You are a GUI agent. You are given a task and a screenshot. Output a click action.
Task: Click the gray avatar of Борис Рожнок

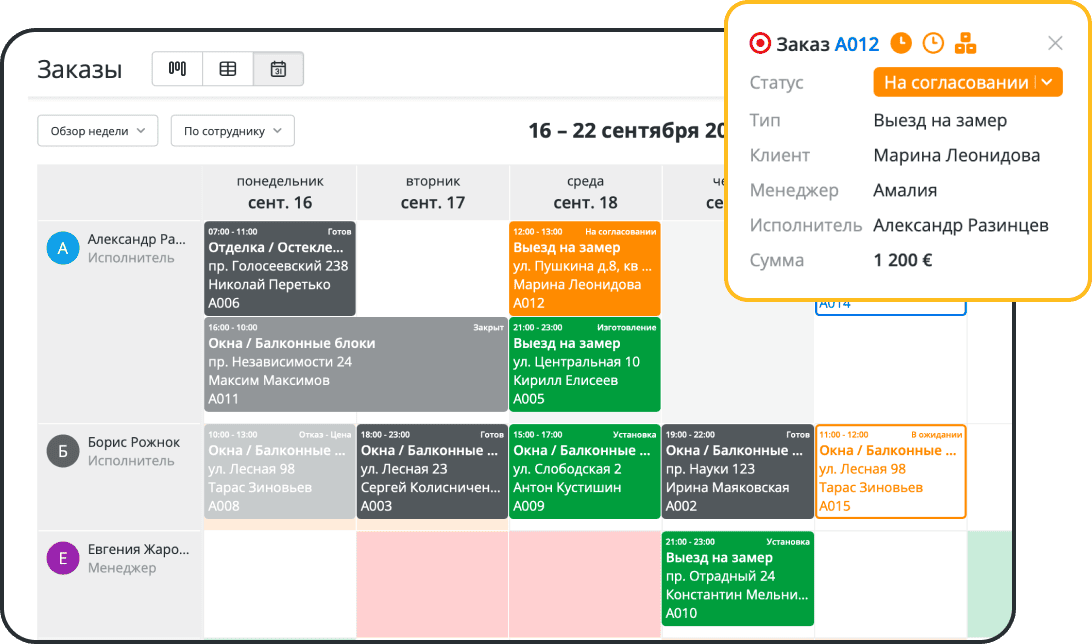[x=63, y=452]
